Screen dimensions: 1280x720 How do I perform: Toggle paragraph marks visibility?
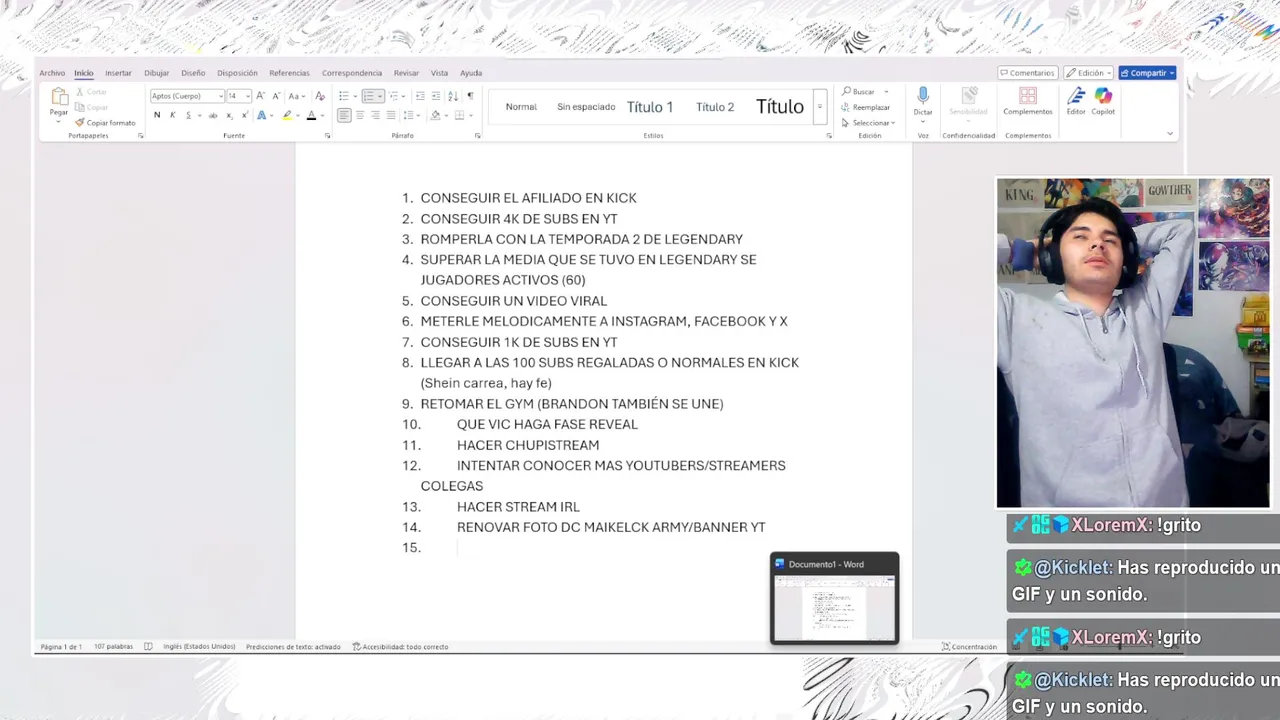[470, 96]
